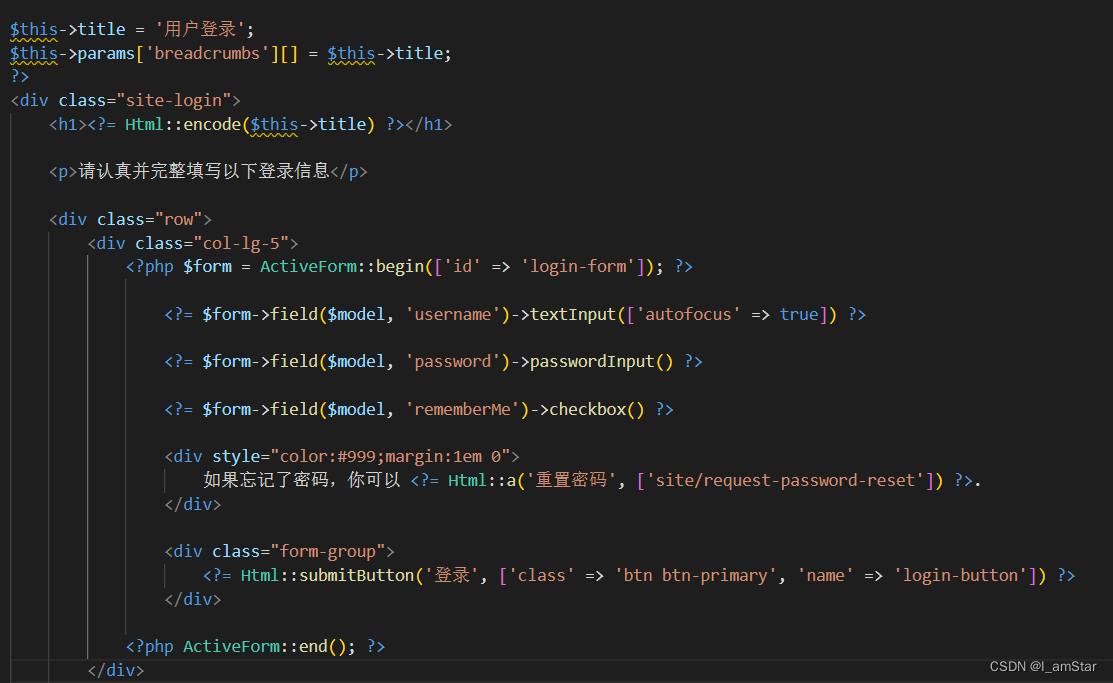Viewport: 1113px width, 683px height.
Task: Click the 'login-form' id string
Action: pos(578,266)
